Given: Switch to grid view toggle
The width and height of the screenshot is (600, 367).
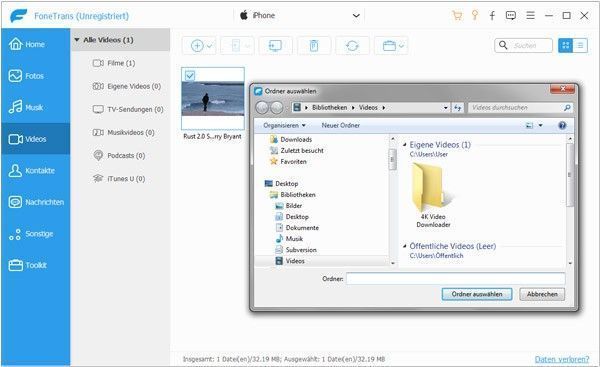Looking at the screenshot, I should [566, 46].
